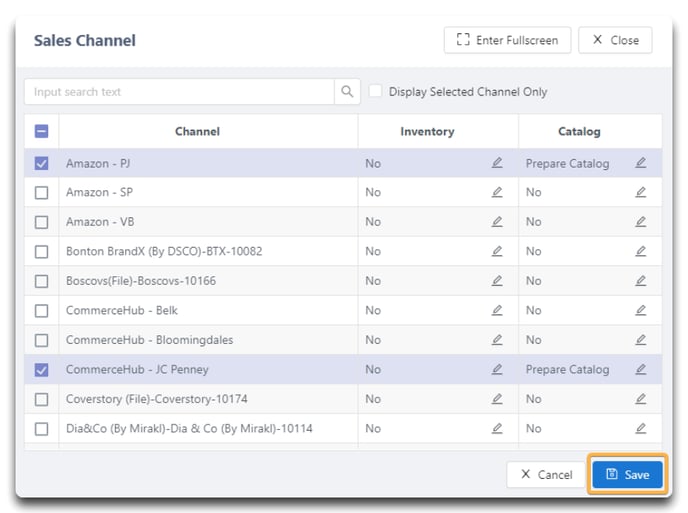This screenshot has height=513, width=688.
Task: Select Prepare Catalog text in Amazon - PJ row
Action: pyautogui.click(x=567, y=164)
